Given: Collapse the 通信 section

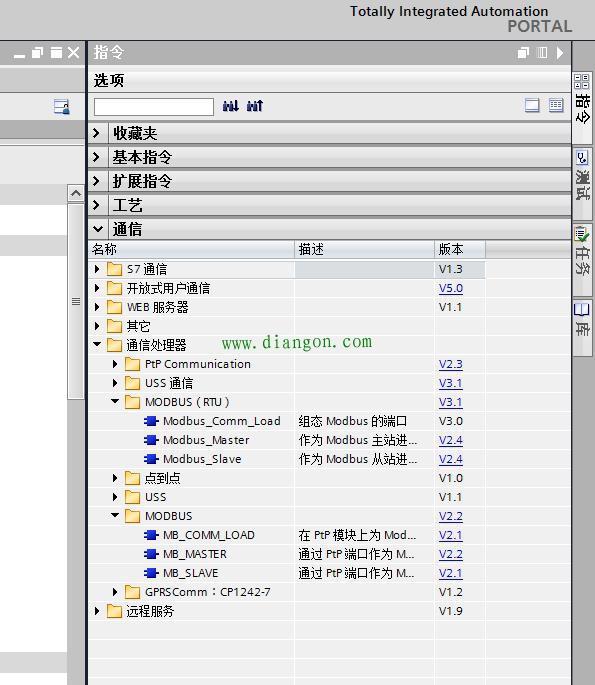Looking at the screenshot, I should coord(98,229).
